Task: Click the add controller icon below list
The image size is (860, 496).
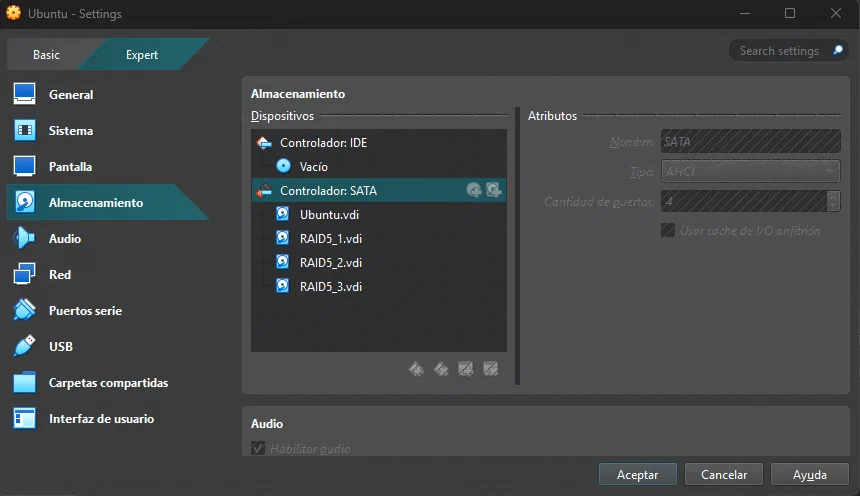Action: 416,369
